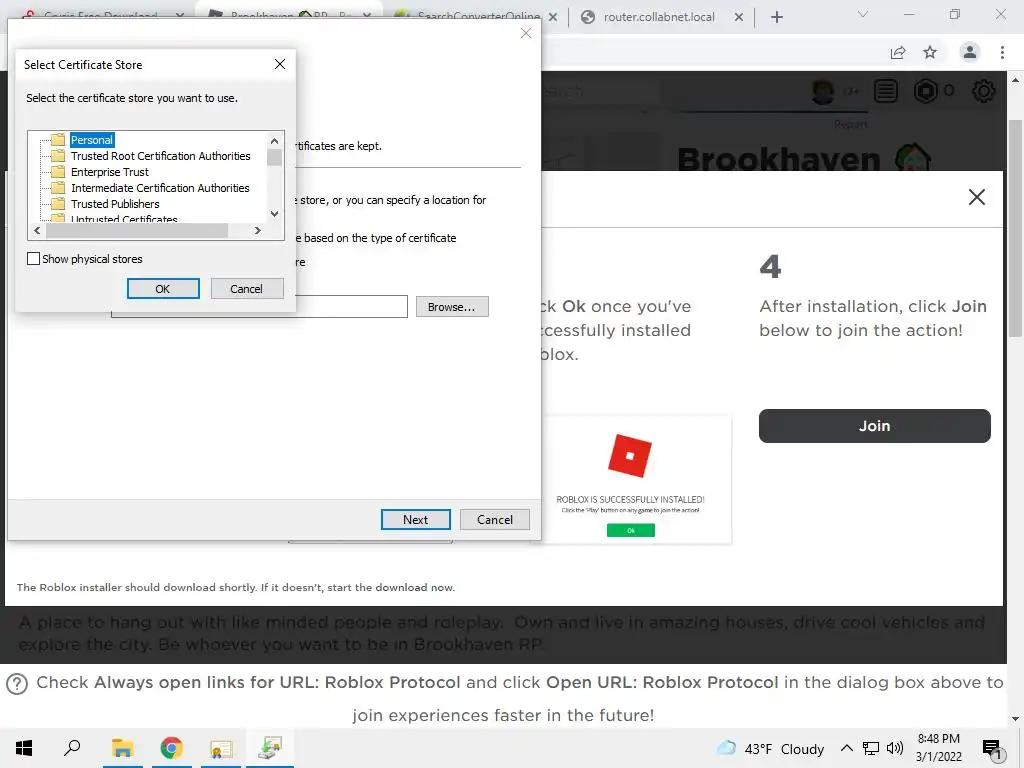This screenshot has width=1024, height=768.
Task: Open the Windows Start menu
Action: (x=24, y=748)
